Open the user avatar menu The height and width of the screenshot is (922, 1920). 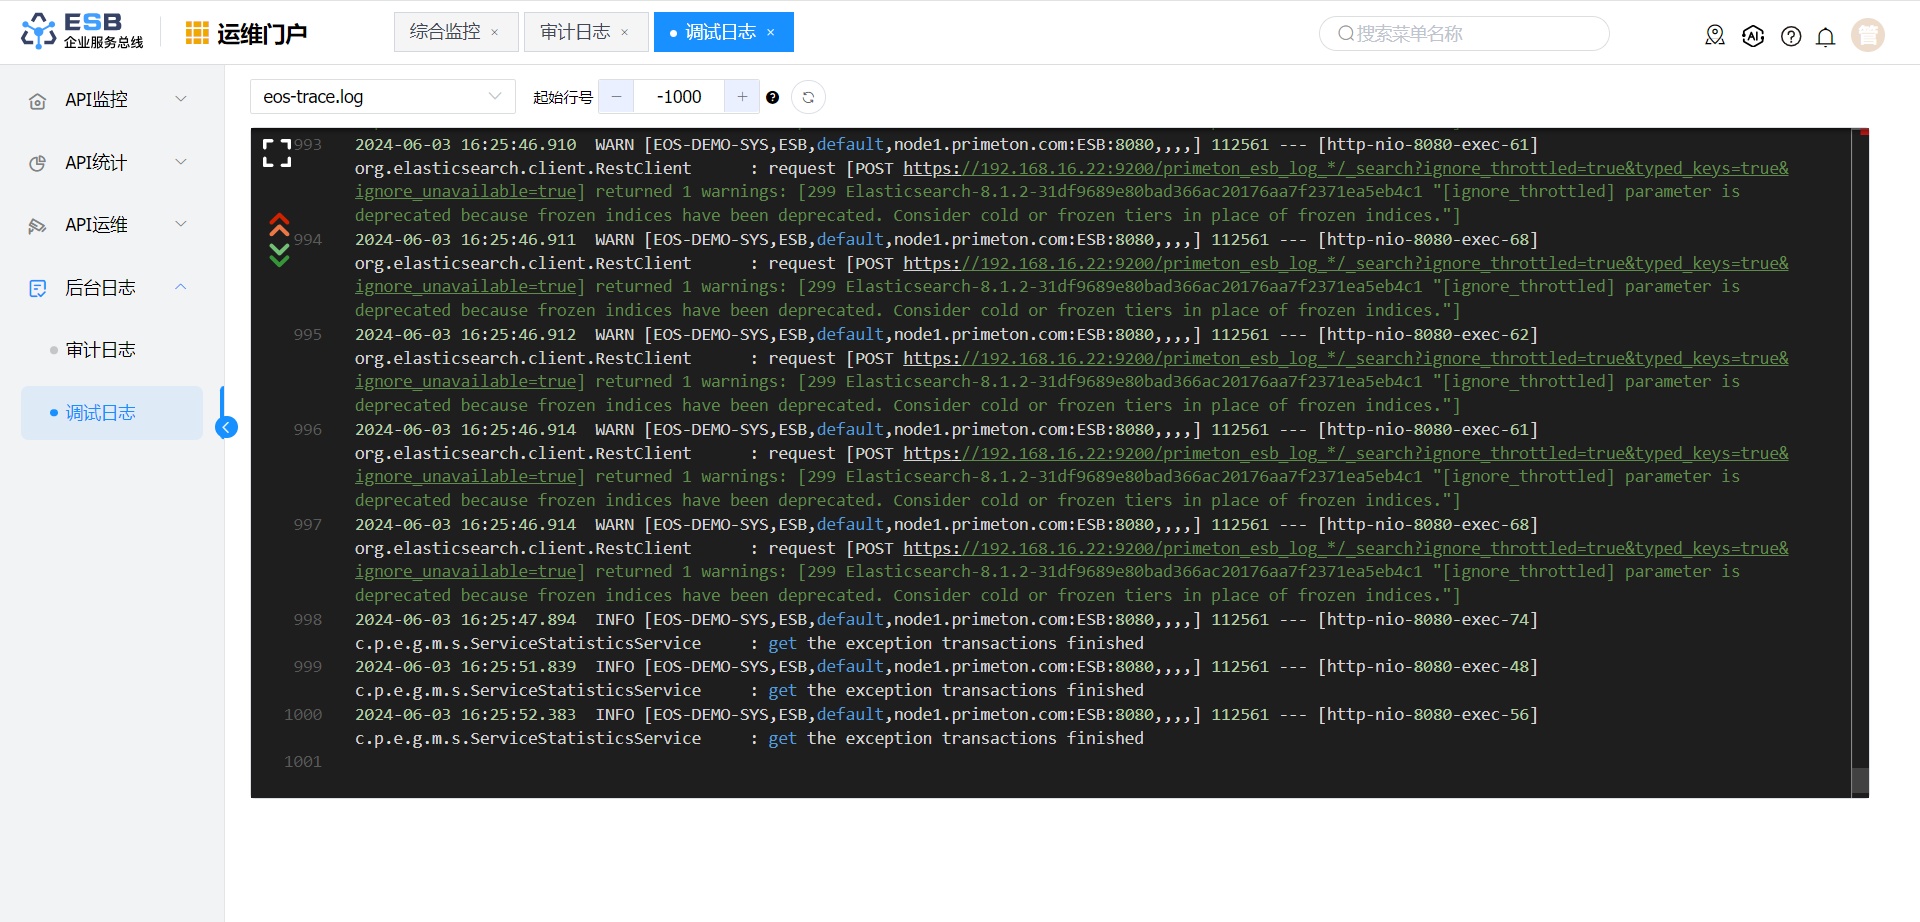(1867, 35)
